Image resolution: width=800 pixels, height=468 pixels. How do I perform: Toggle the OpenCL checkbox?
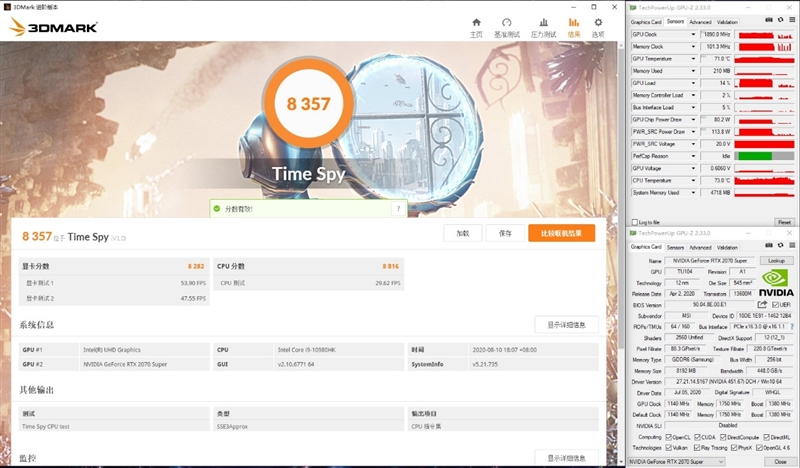click(x=668, y=437)
